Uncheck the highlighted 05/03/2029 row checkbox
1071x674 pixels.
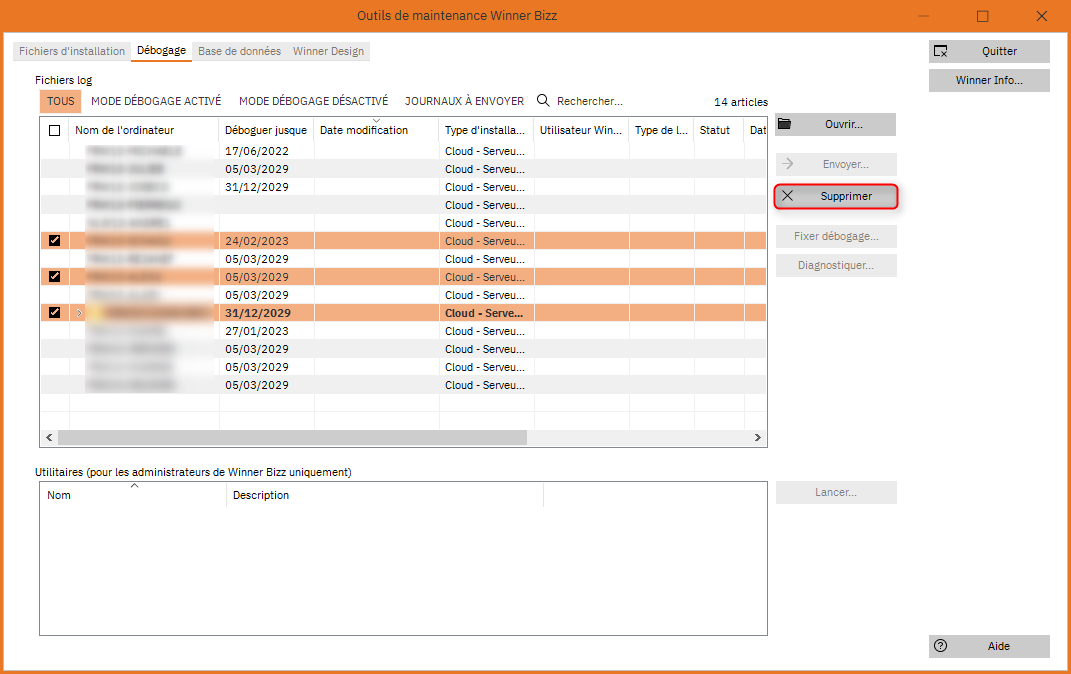[x=55, y=277]
